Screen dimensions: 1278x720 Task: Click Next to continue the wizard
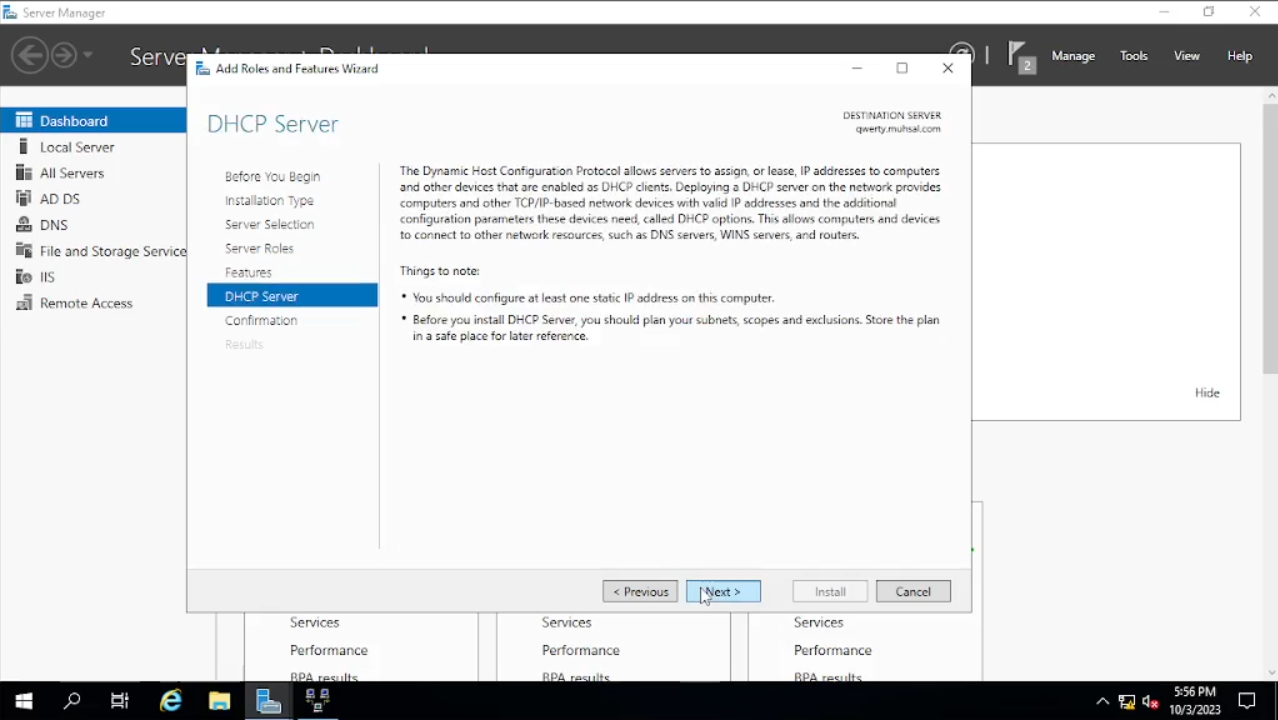[x=723, y=592]
